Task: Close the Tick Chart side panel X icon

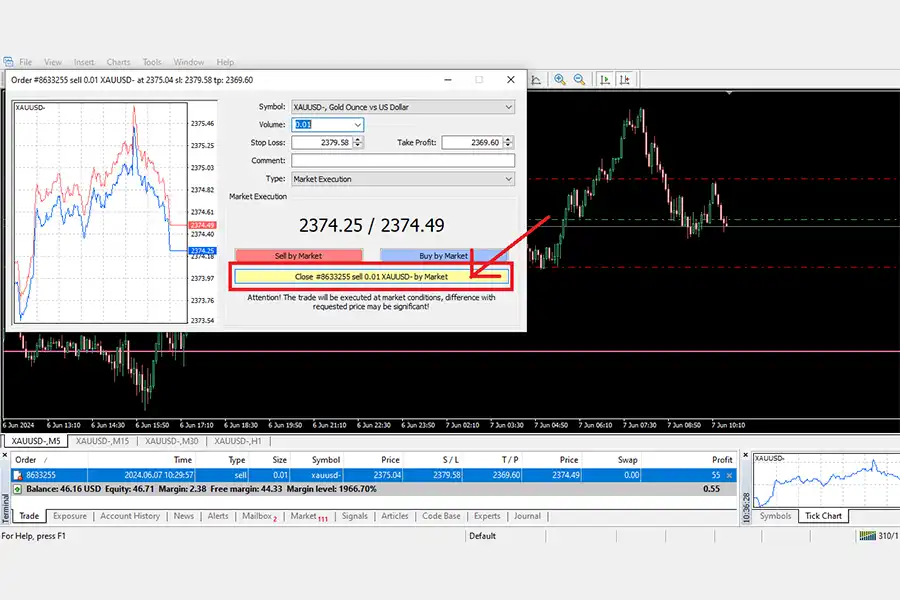Action: [746, 455]
